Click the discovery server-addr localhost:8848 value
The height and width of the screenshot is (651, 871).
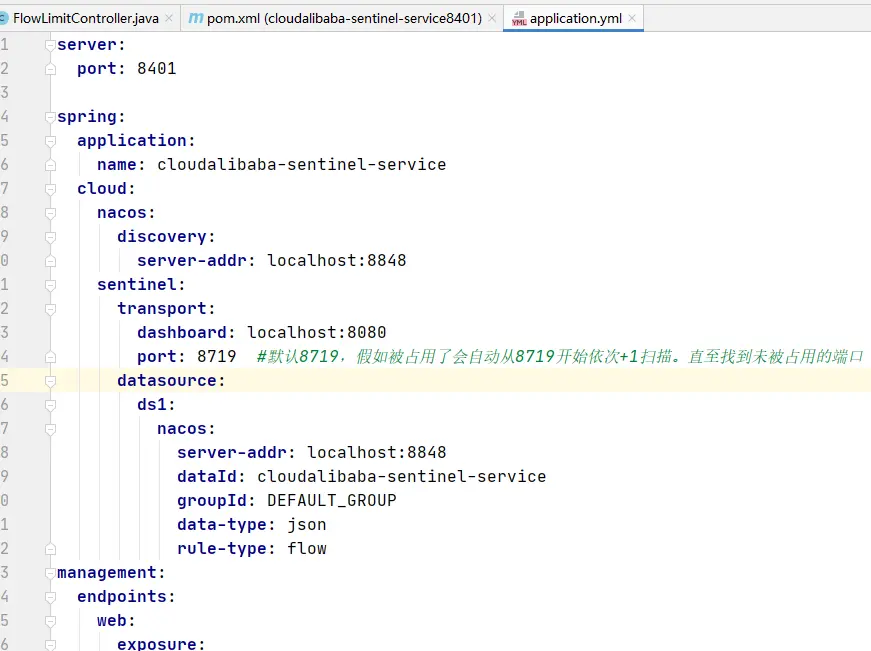coord(337,261)
